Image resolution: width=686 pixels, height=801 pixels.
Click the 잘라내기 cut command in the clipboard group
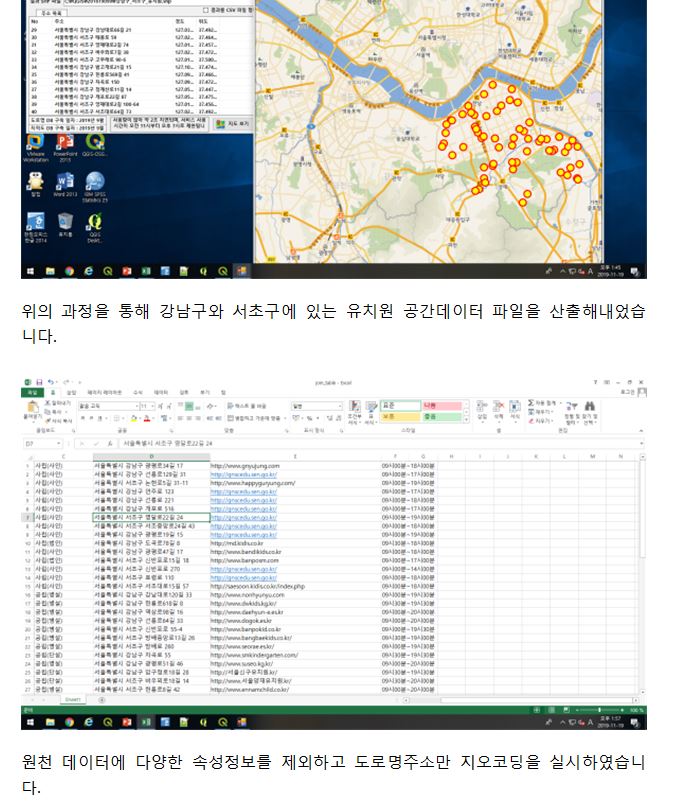pos(58,403)
